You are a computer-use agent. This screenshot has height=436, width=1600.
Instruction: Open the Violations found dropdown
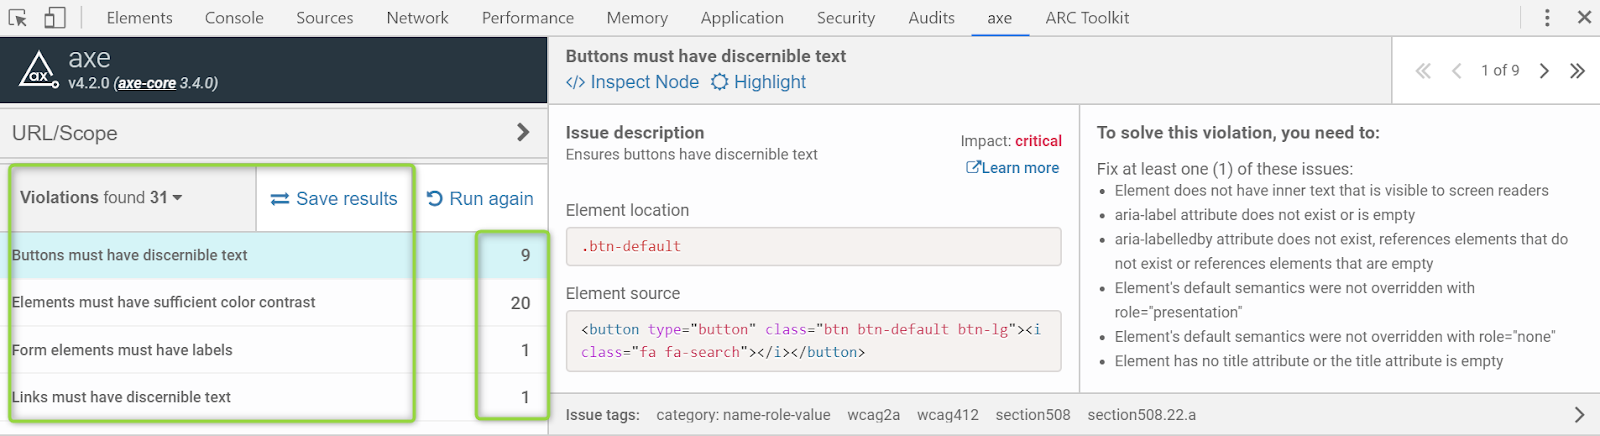coord(101,198)
